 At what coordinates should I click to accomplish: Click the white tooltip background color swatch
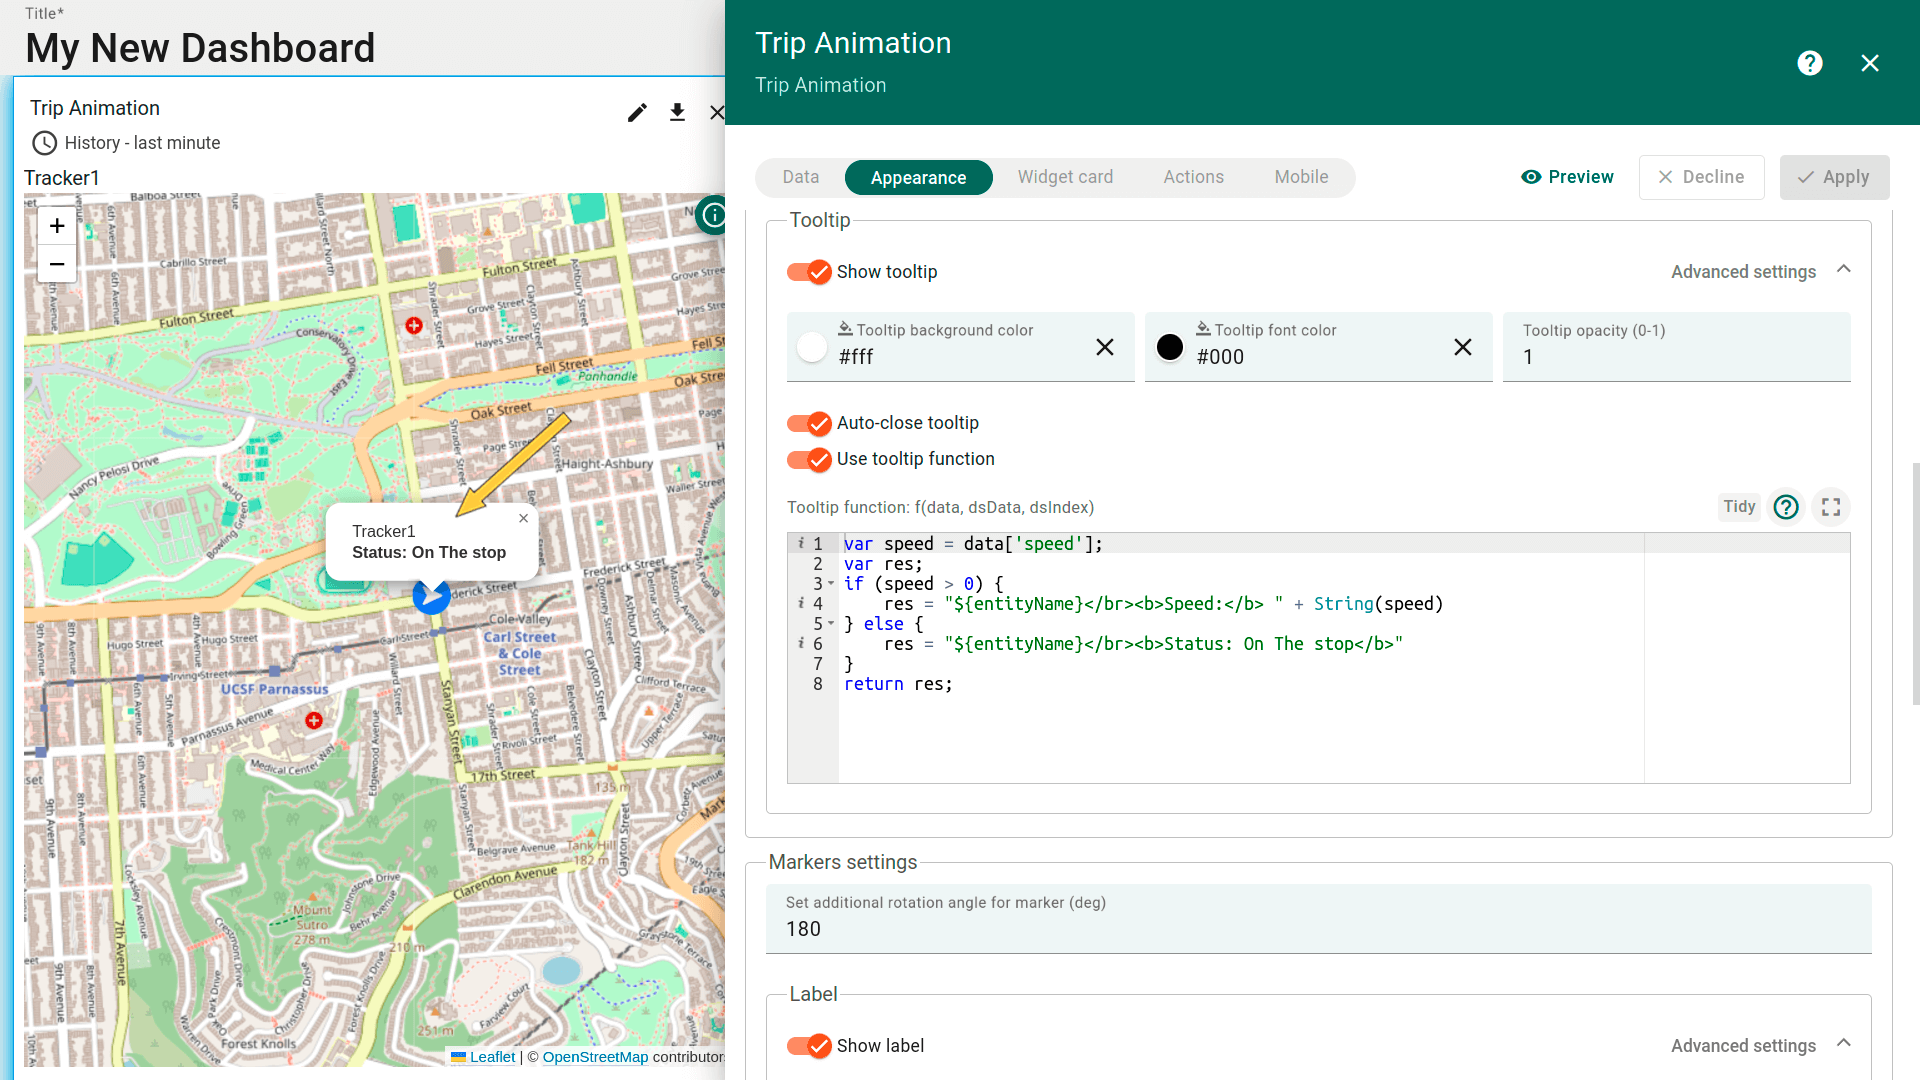pyautogui.click(x=812, y=347)
